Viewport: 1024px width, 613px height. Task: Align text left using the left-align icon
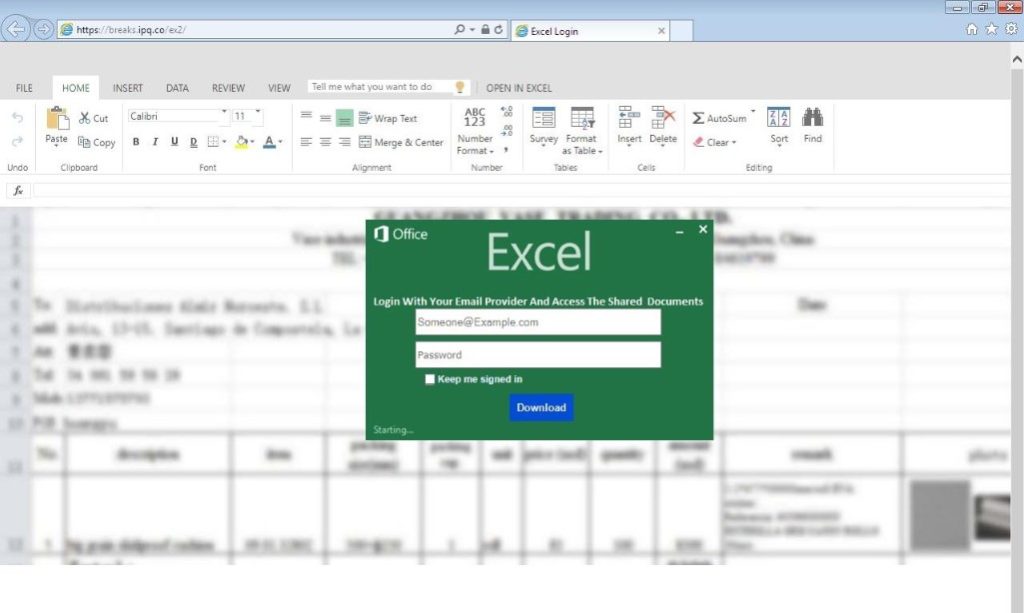(x=306, y=142)
